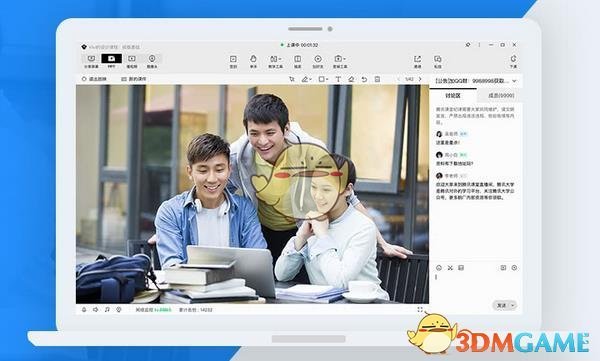Click the raise hand icon

tap(253, 59)
